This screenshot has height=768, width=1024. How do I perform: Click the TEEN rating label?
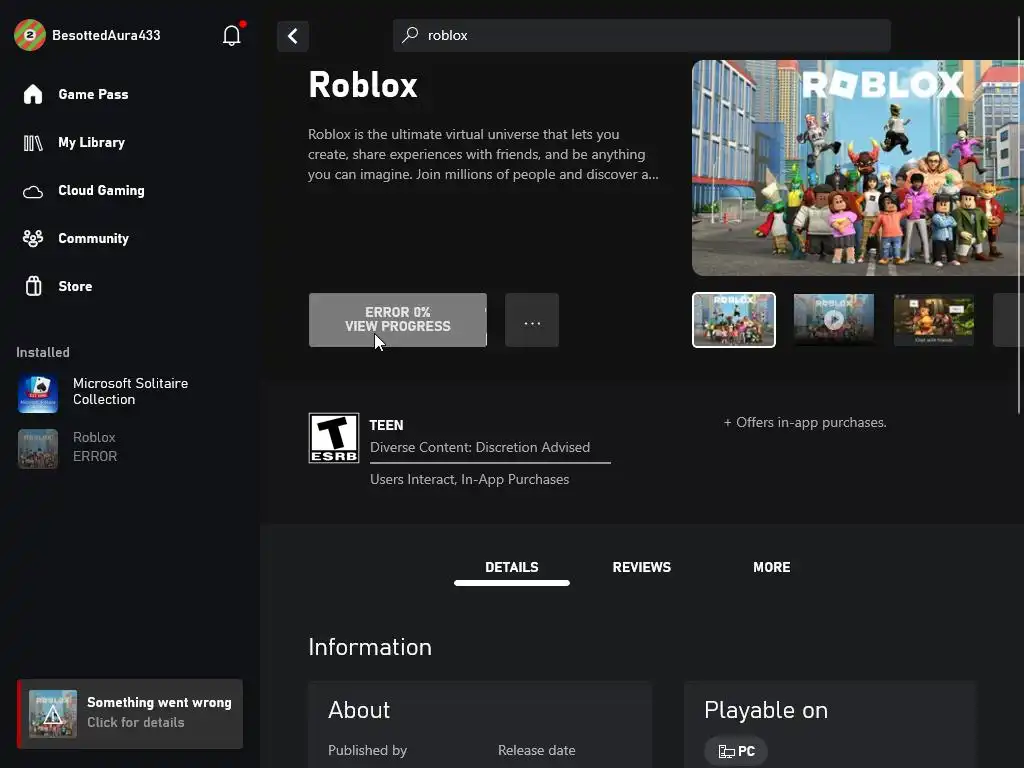pyautogui.click(x=386, y=425)
